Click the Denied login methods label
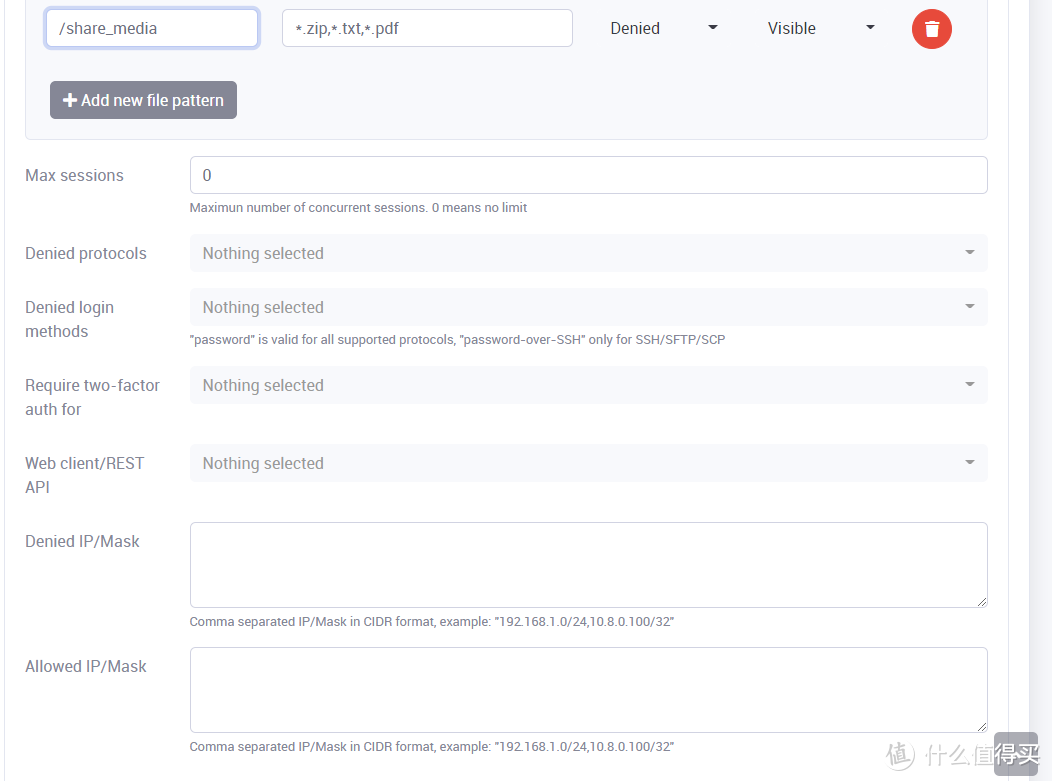This screenshot has width=1052, height=781. (x=70, y=319)
